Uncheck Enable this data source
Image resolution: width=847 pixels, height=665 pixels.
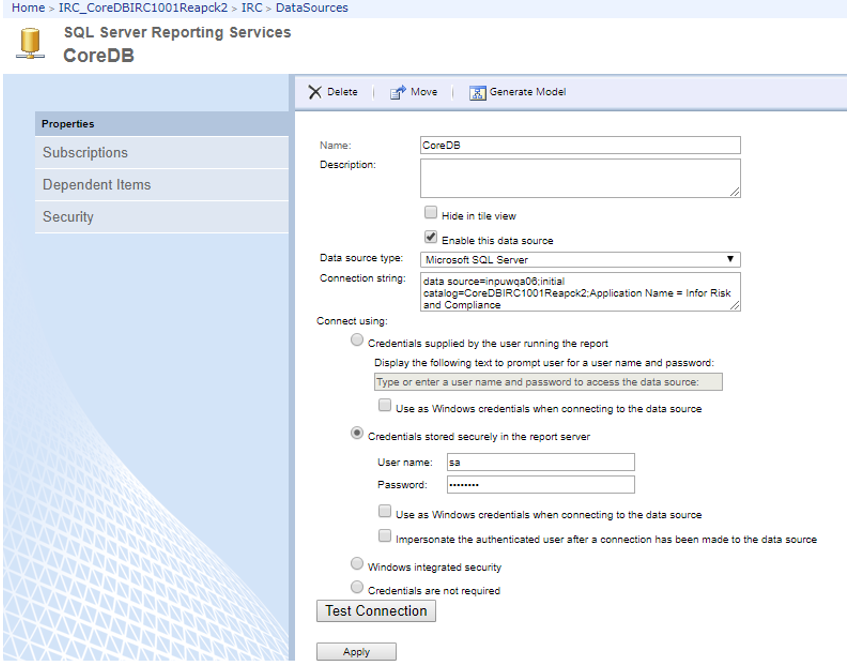tap(431, 238)
